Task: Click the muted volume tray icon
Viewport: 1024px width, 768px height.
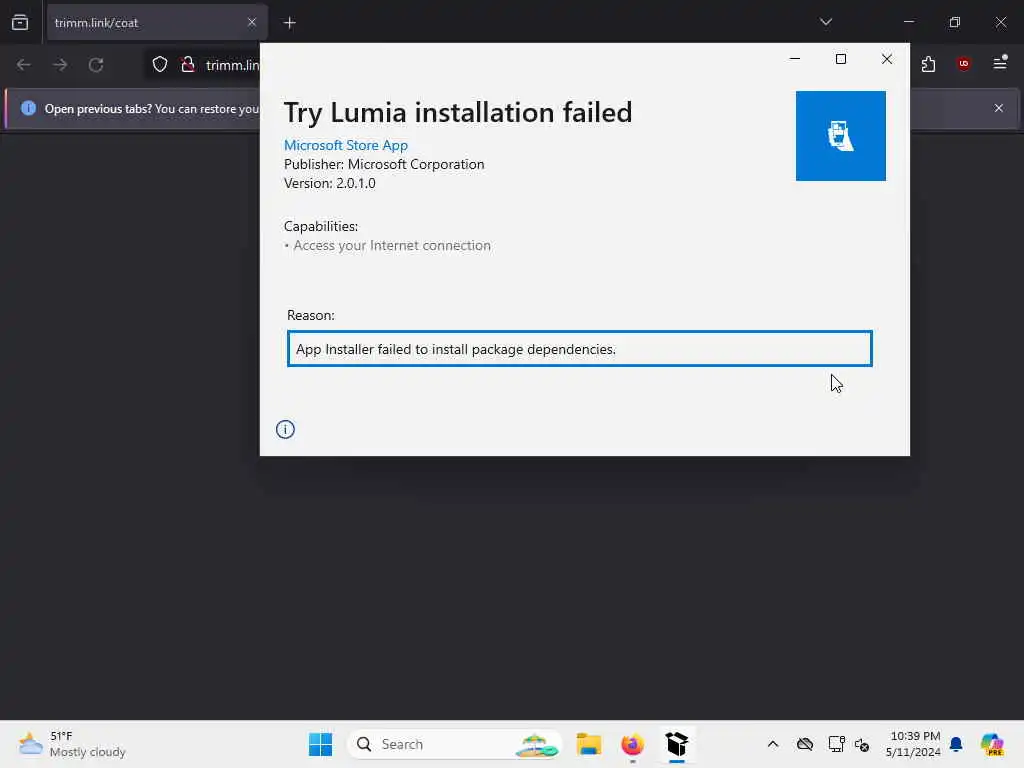Action: 861,744
